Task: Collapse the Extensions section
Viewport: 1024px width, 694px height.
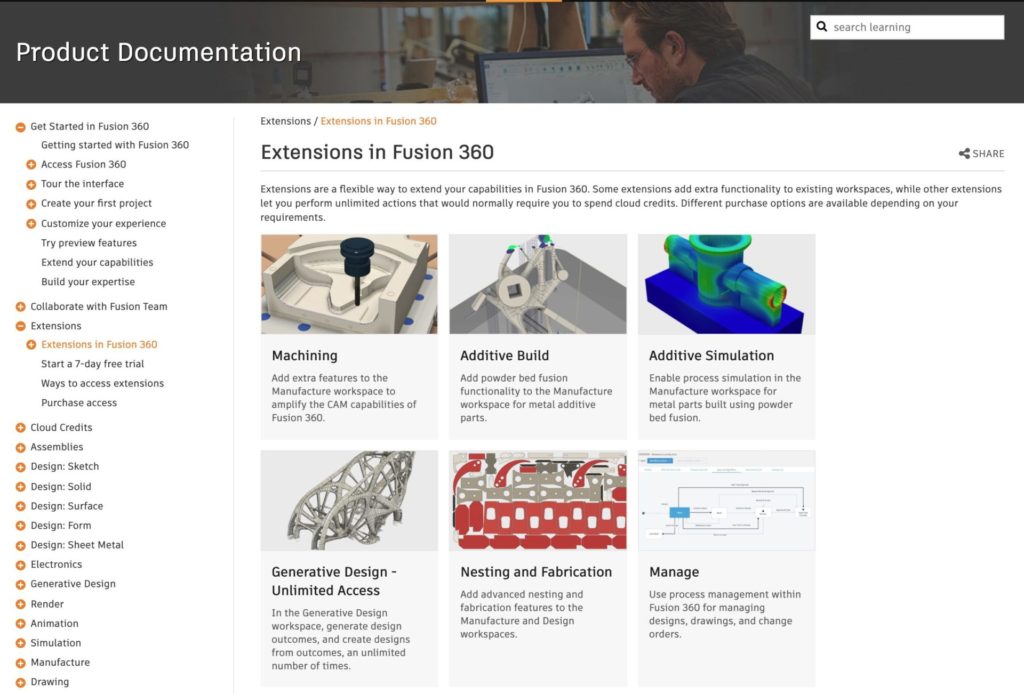Action: click(20, 325)
